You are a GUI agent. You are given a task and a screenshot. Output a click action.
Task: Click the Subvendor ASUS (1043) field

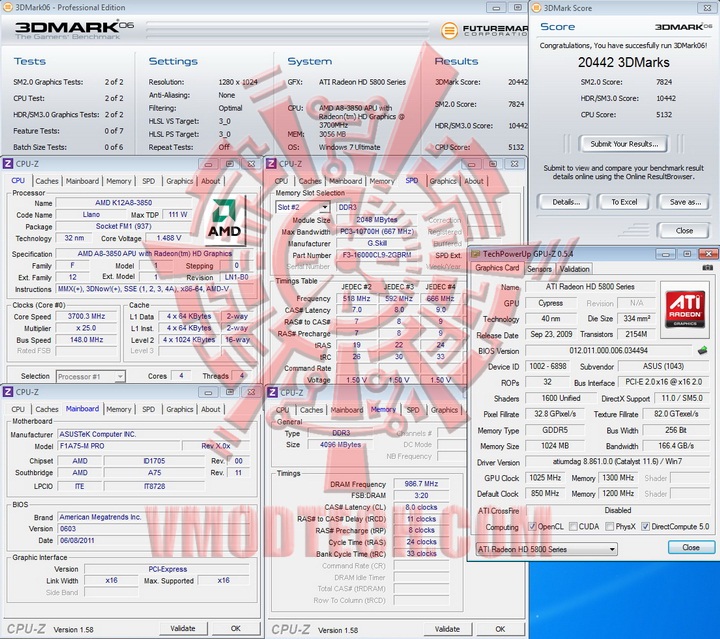664,366
